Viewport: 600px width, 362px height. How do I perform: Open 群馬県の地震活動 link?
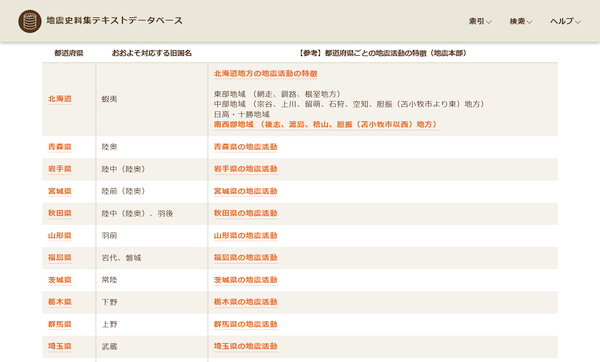coord(245,324)
